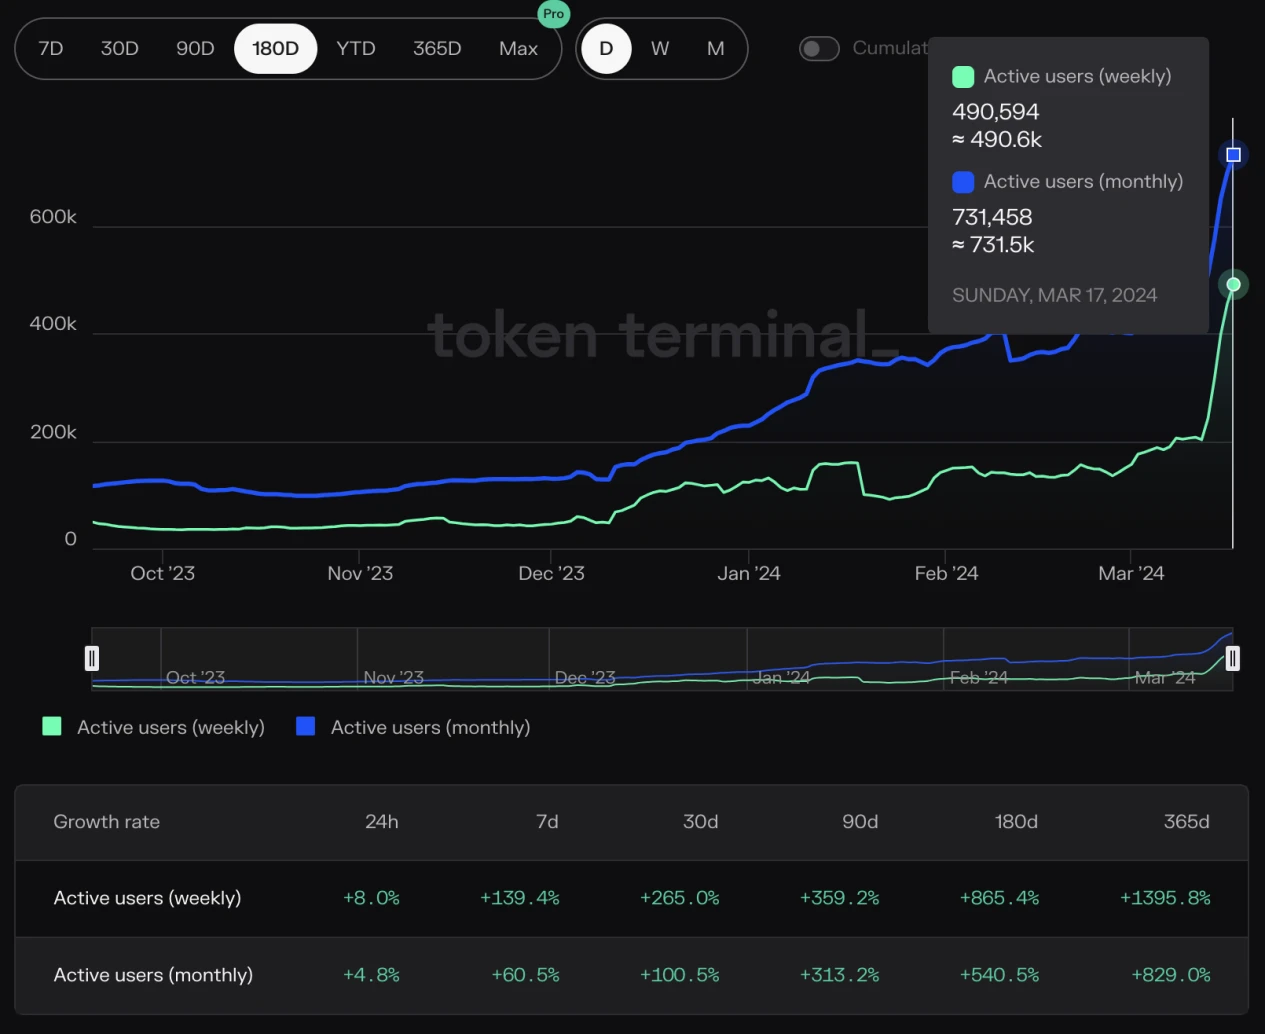Click the green Pro badge

[x=553, y=14]
